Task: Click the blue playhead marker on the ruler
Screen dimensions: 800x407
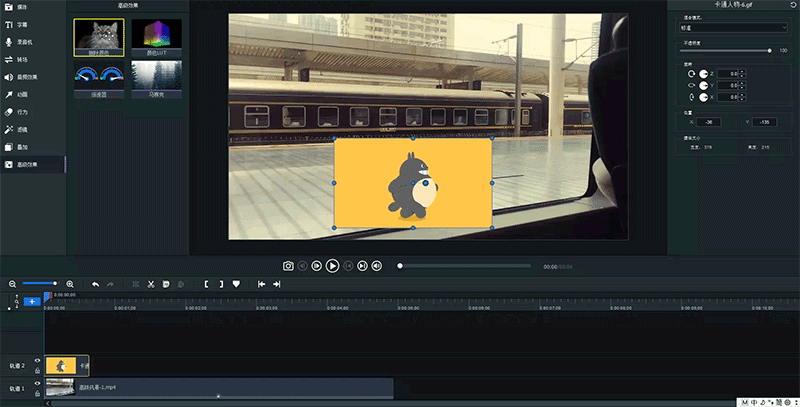Action: [x=47, y=296]
